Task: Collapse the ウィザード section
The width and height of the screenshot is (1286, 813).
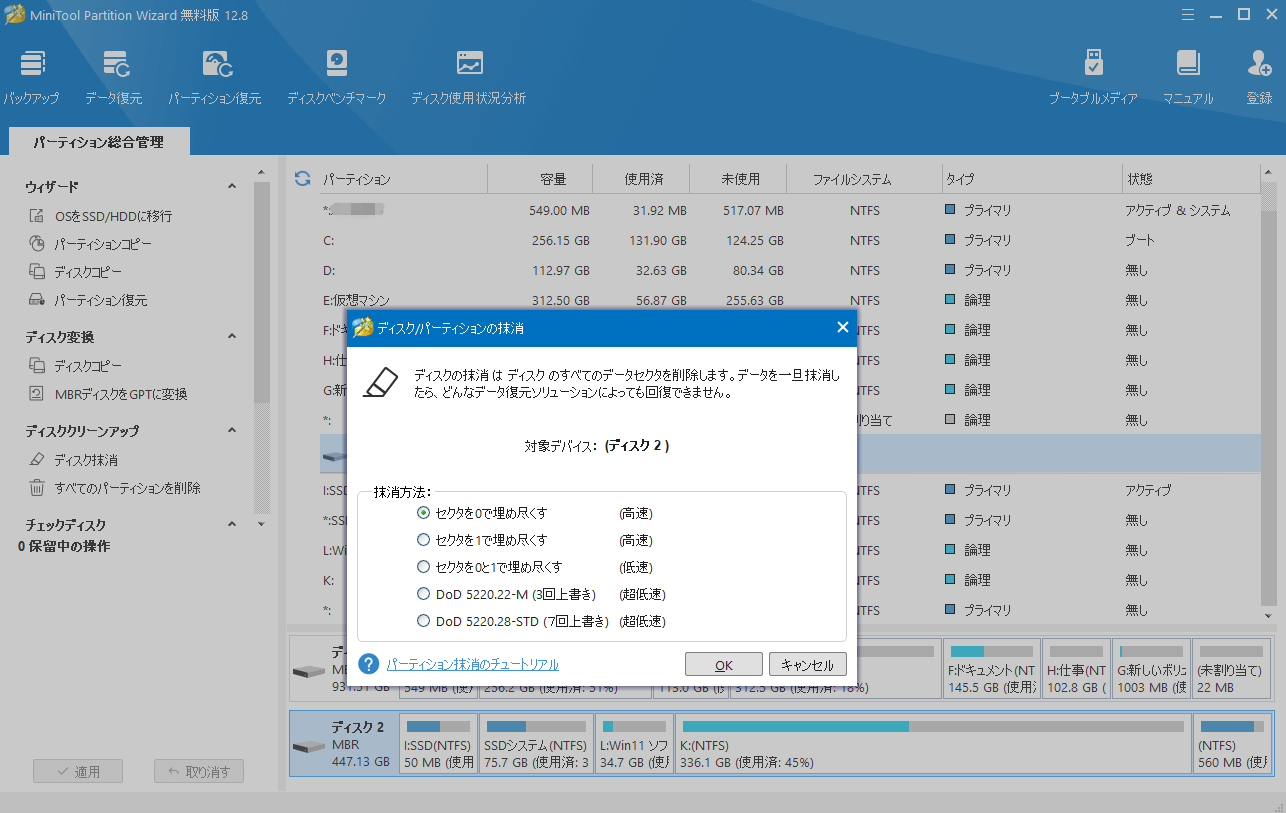Action: [232, 187]
